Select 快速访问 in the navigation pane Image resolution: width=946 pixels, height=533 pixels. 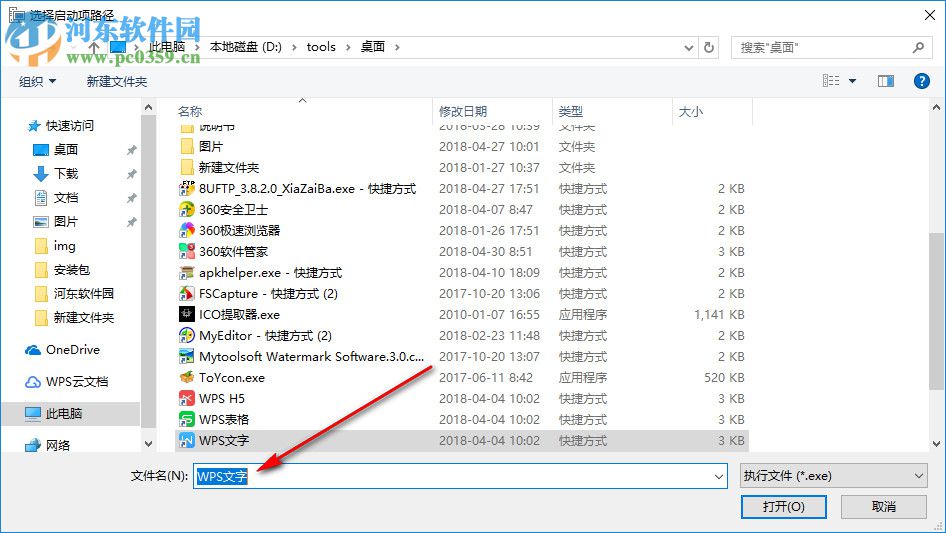pyautogui.click(x=71, y=126)
